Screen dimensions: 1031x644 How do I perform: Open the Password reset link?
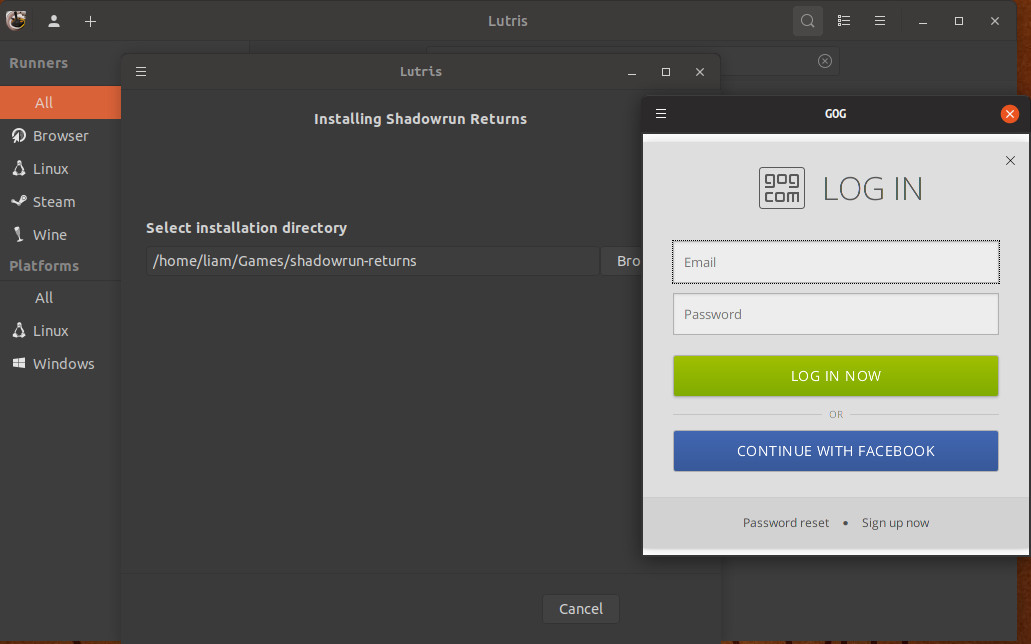[786, 523]
